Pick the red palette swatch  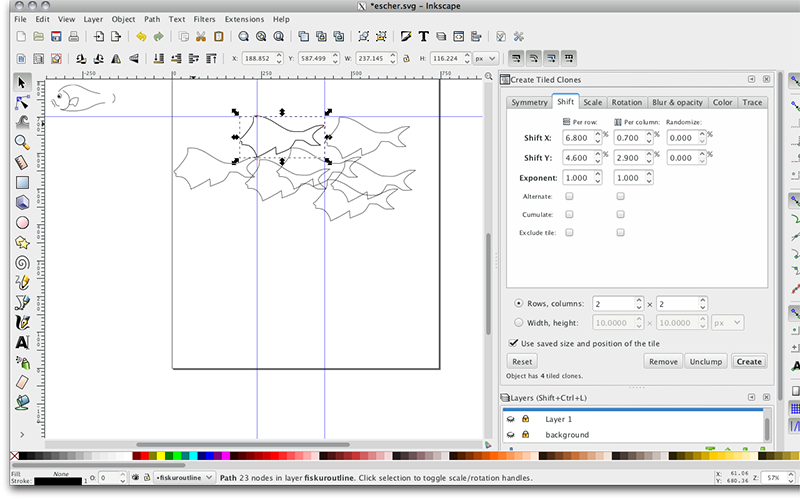coord(144,456)
